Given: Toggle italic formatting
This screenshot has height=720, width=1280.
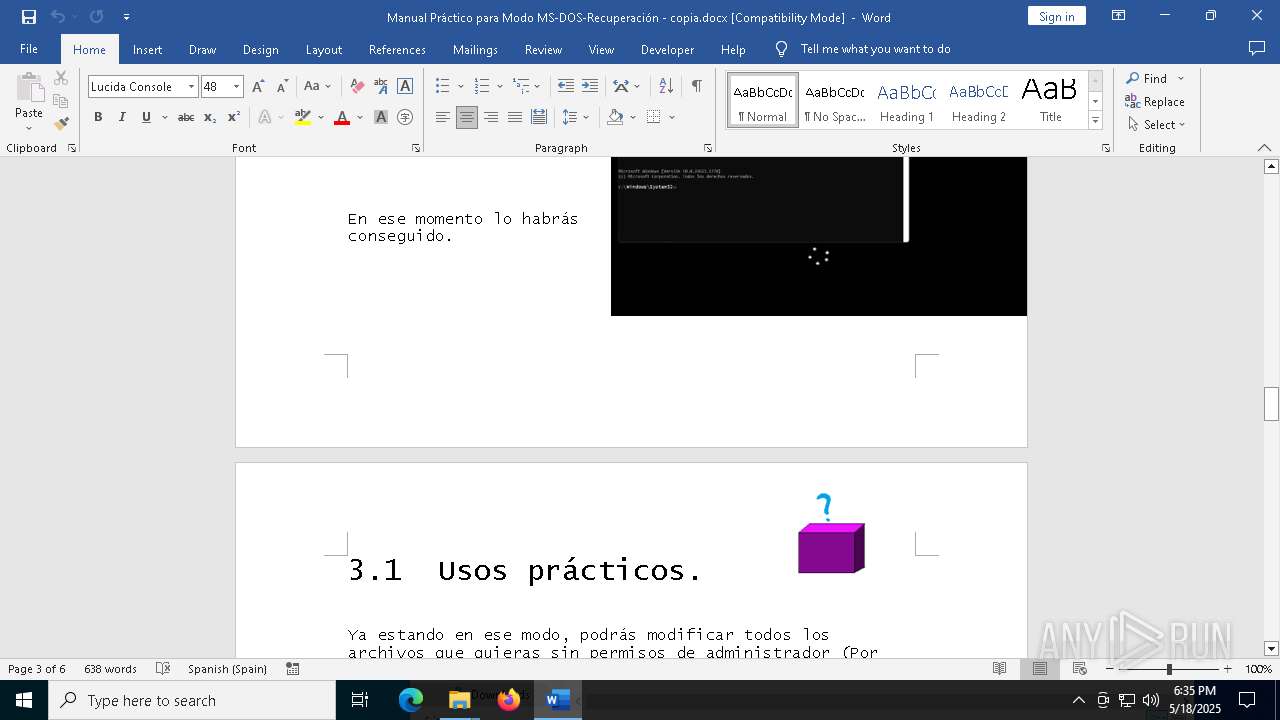Looking at the screenshot, I should tap(122, 117).
